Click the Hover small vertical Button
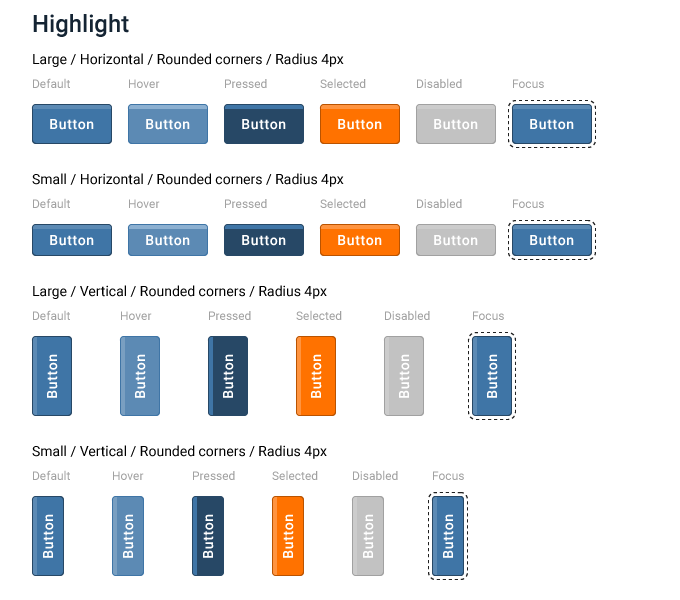The width and height of the screenshot is (680, 600). (x=128, y=536)
